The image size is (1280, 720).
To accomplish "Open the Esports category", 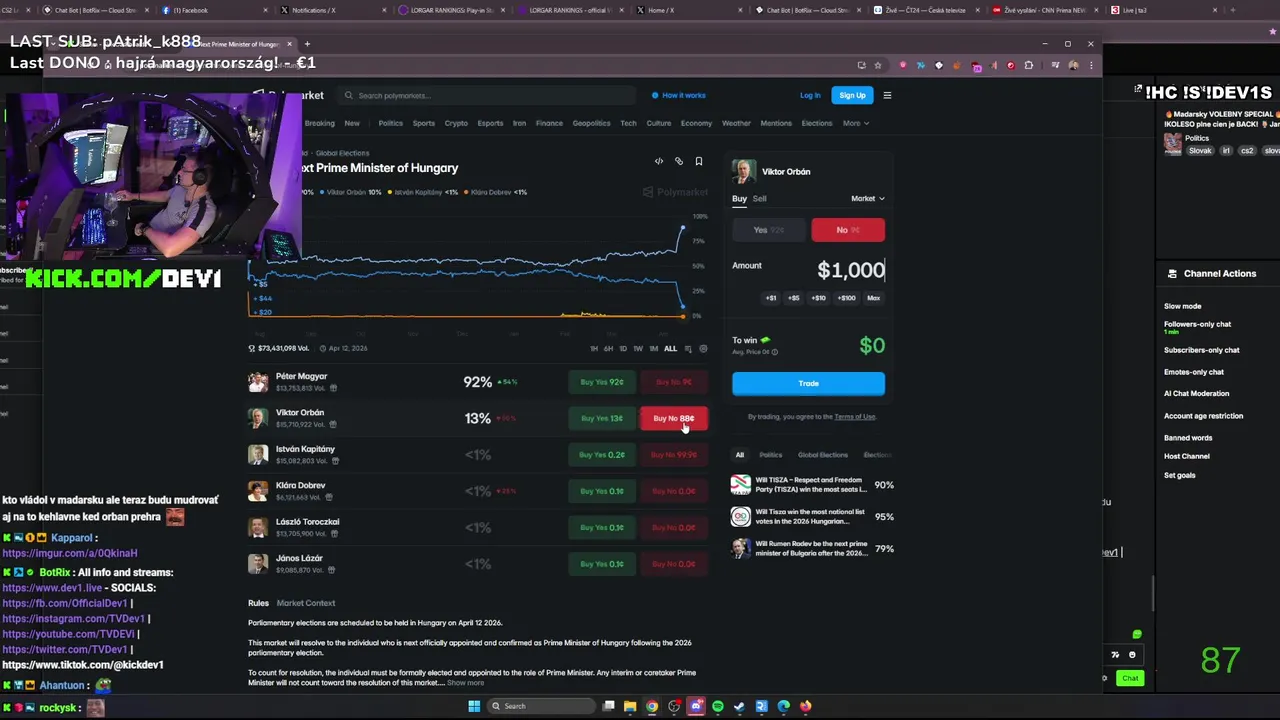I will tap(490, 123).
